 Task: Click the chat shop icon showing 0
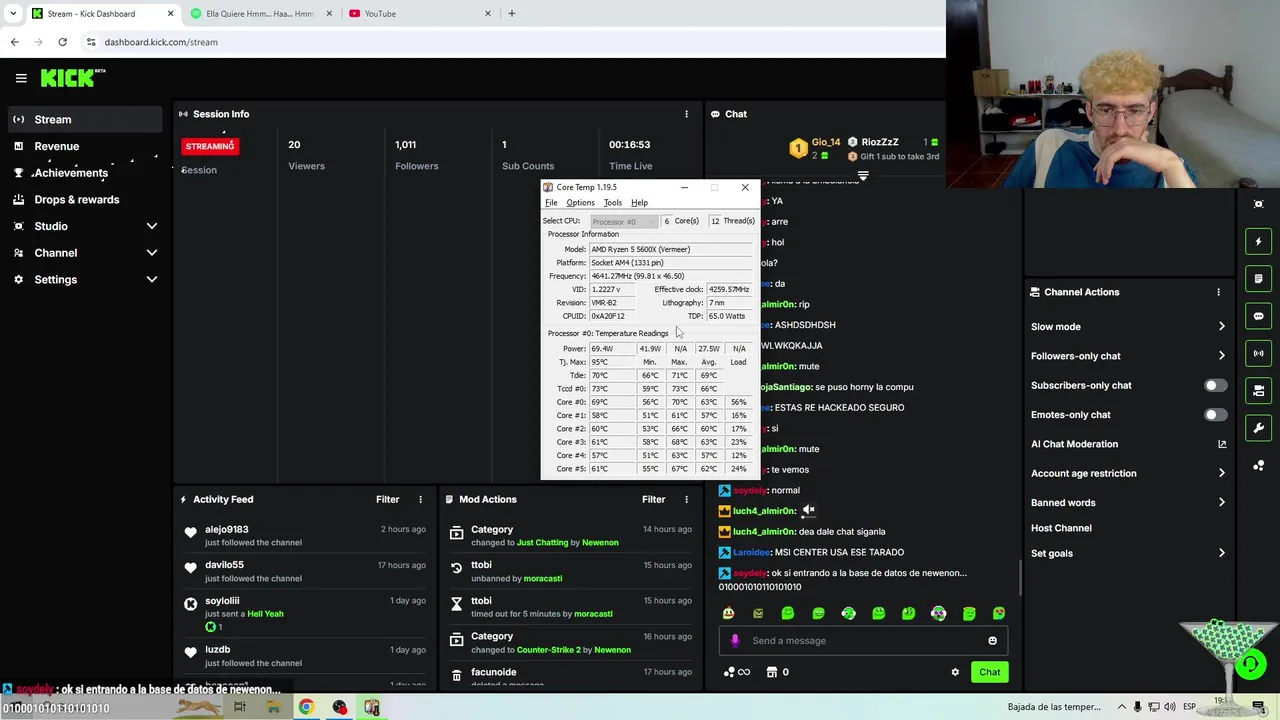click(x=777, y=672)
